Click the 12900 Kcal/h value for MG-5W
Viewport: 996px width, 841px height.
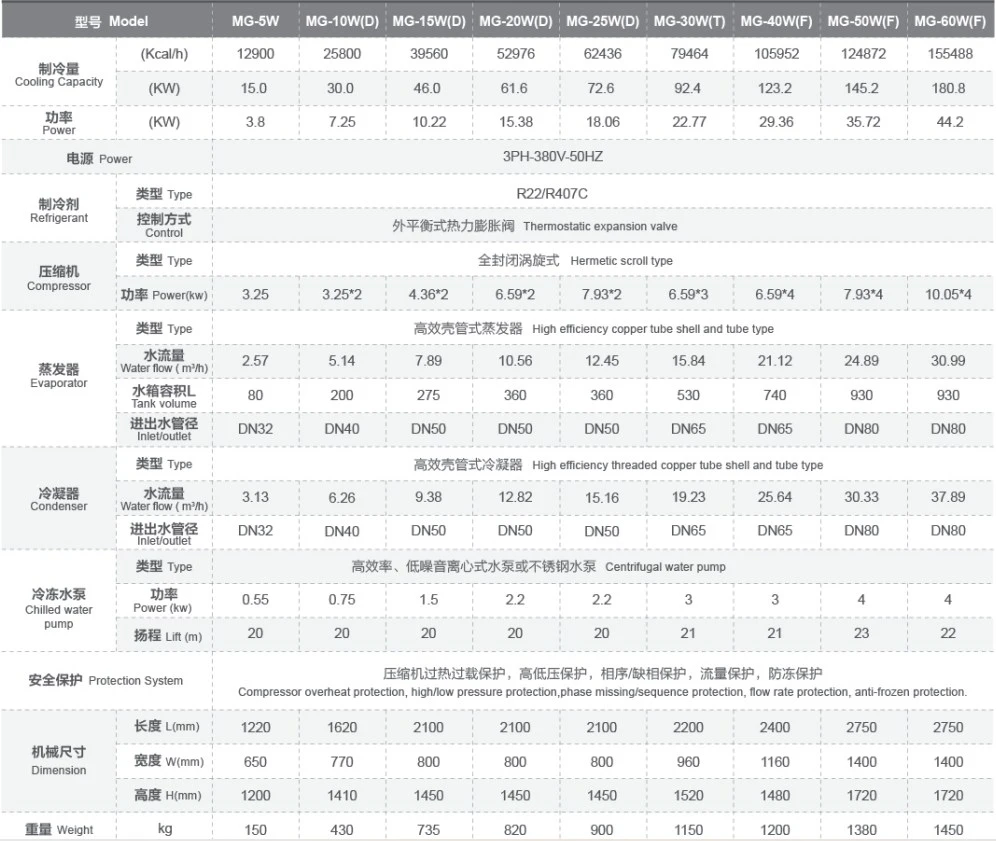click(x=255, y=54)
